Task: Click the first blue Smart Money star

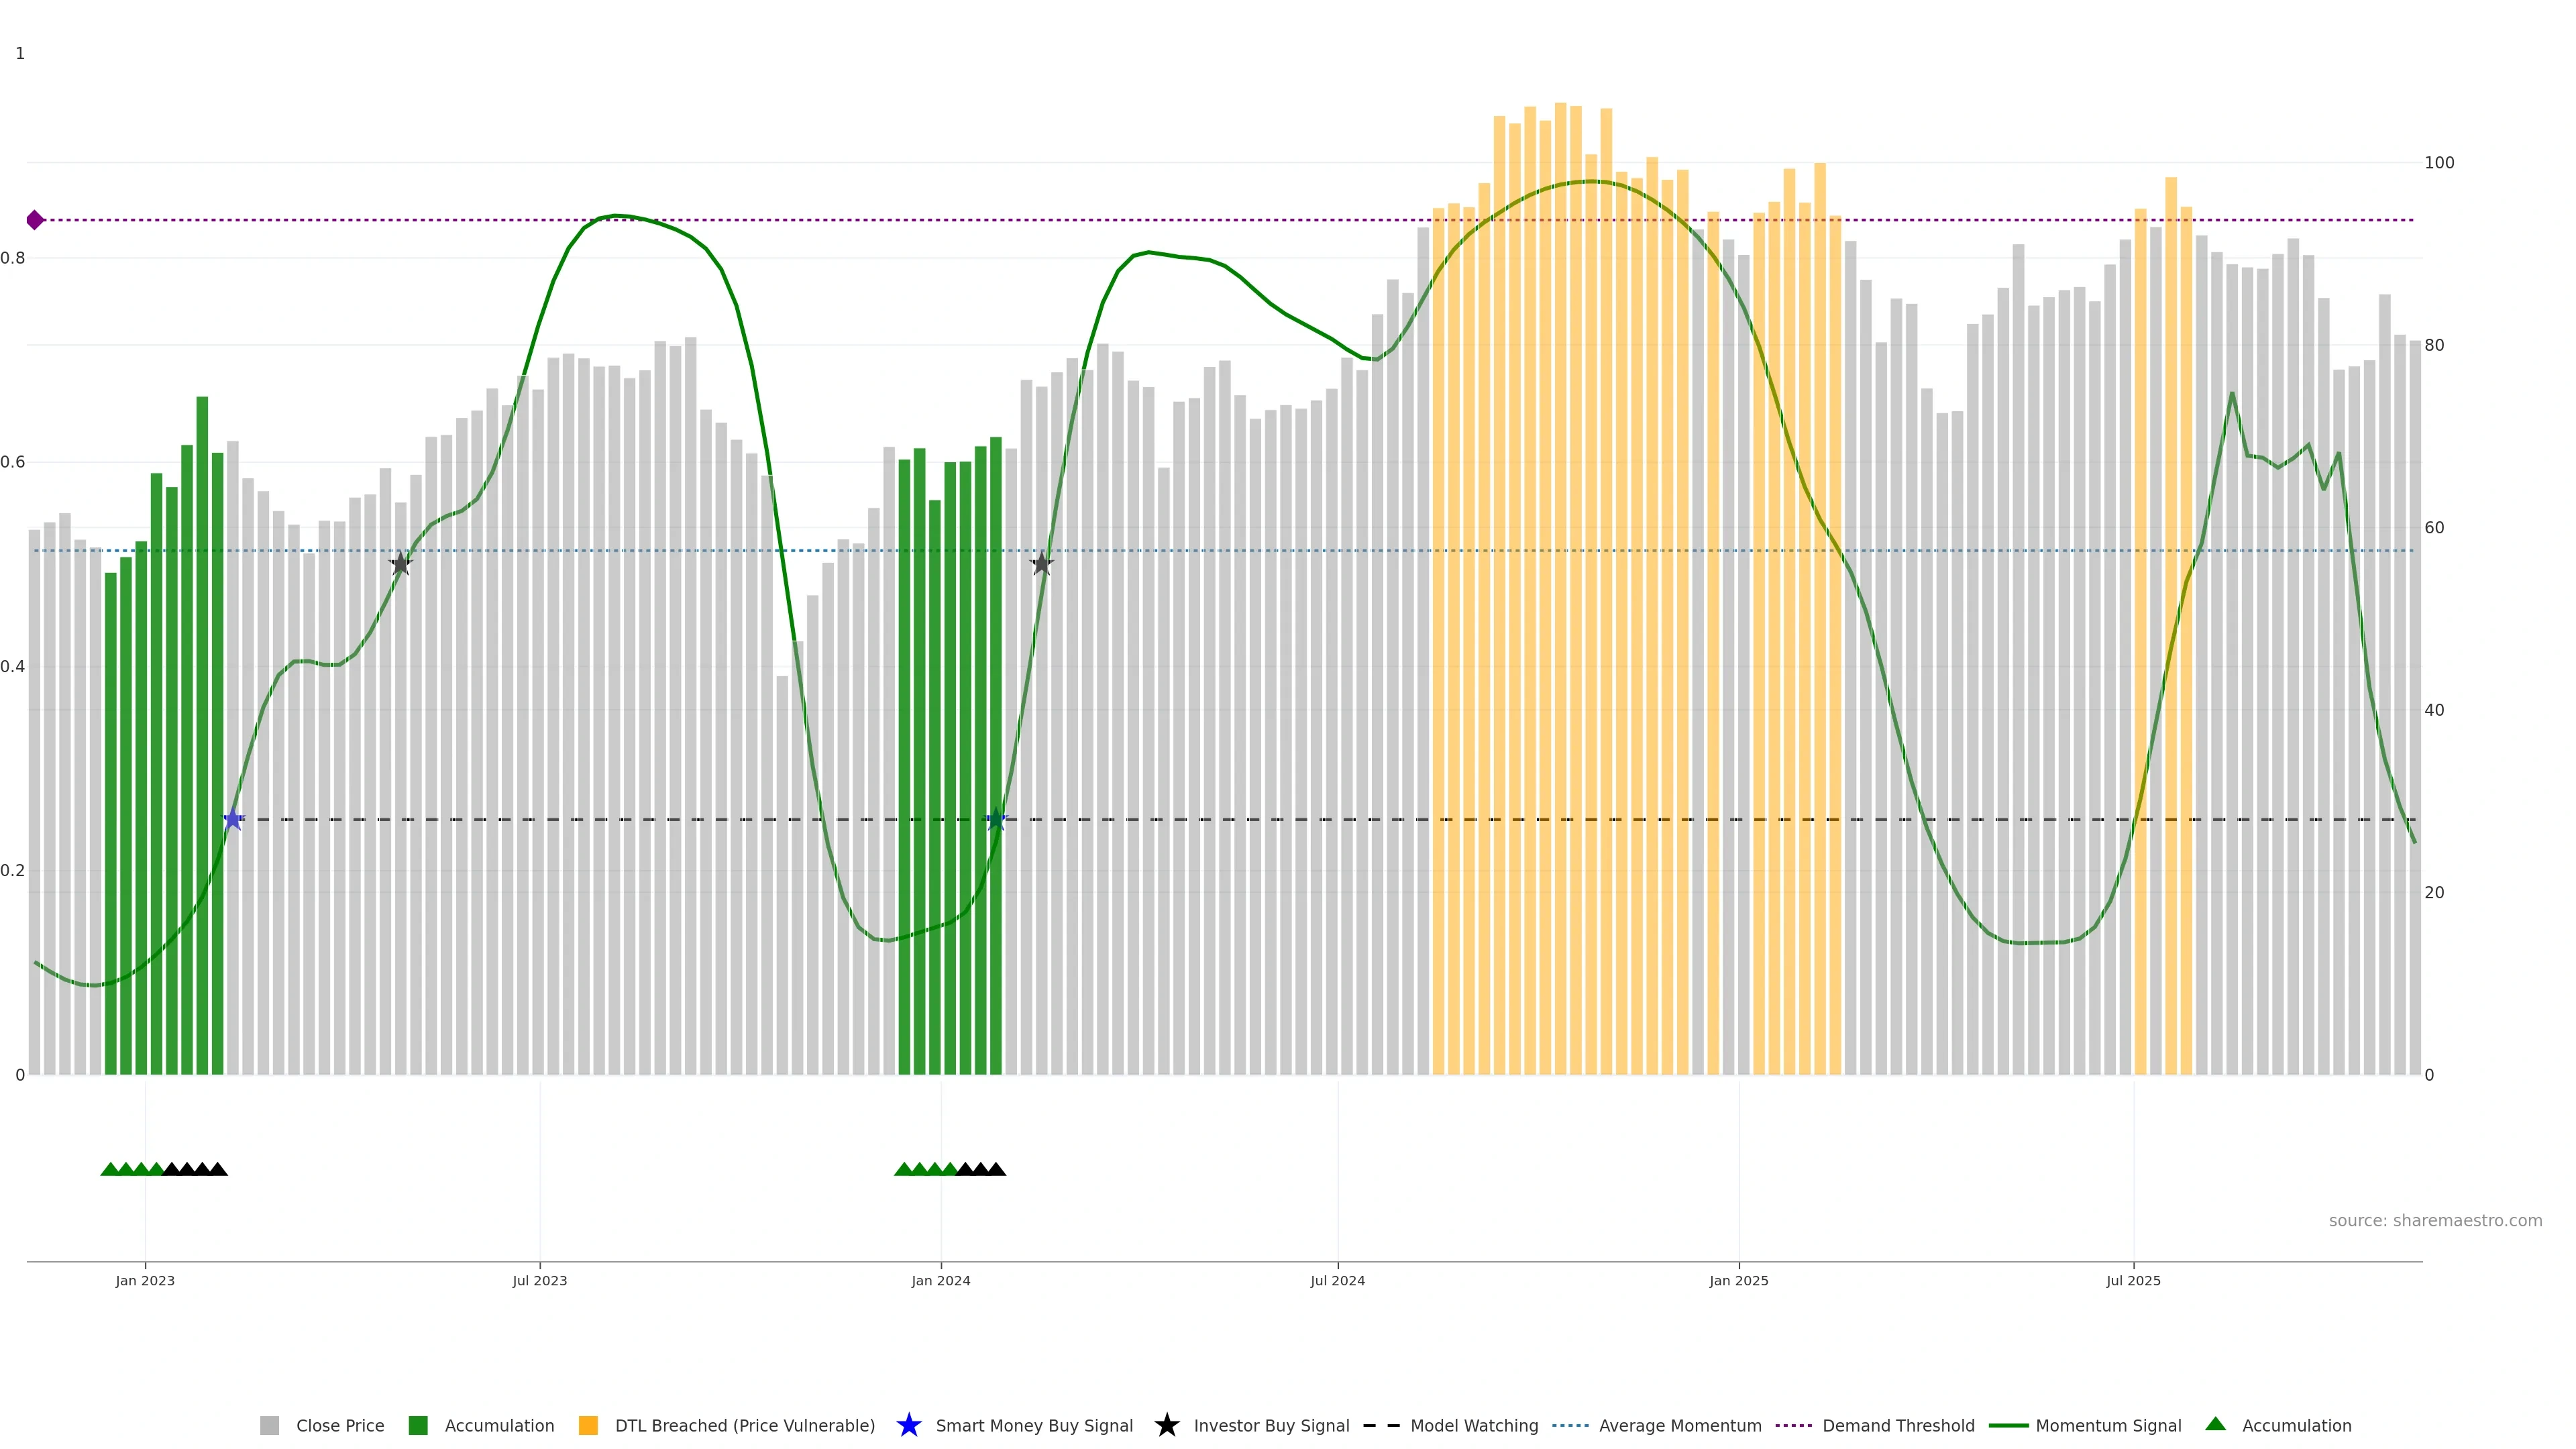Action: (x=233, y=820)
